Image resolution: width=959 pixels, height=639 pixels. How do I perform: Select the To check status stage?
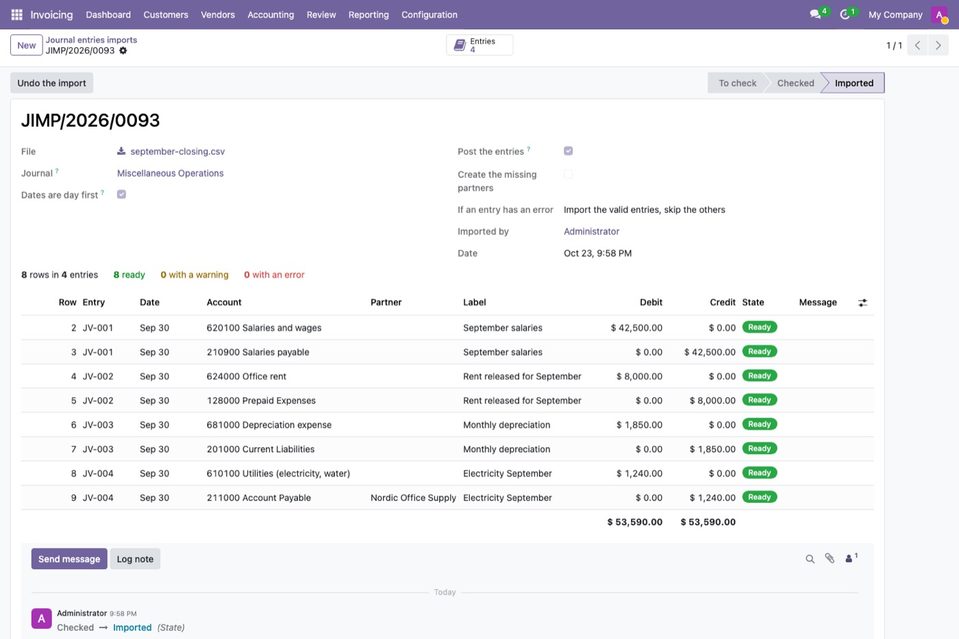(736, 83)
